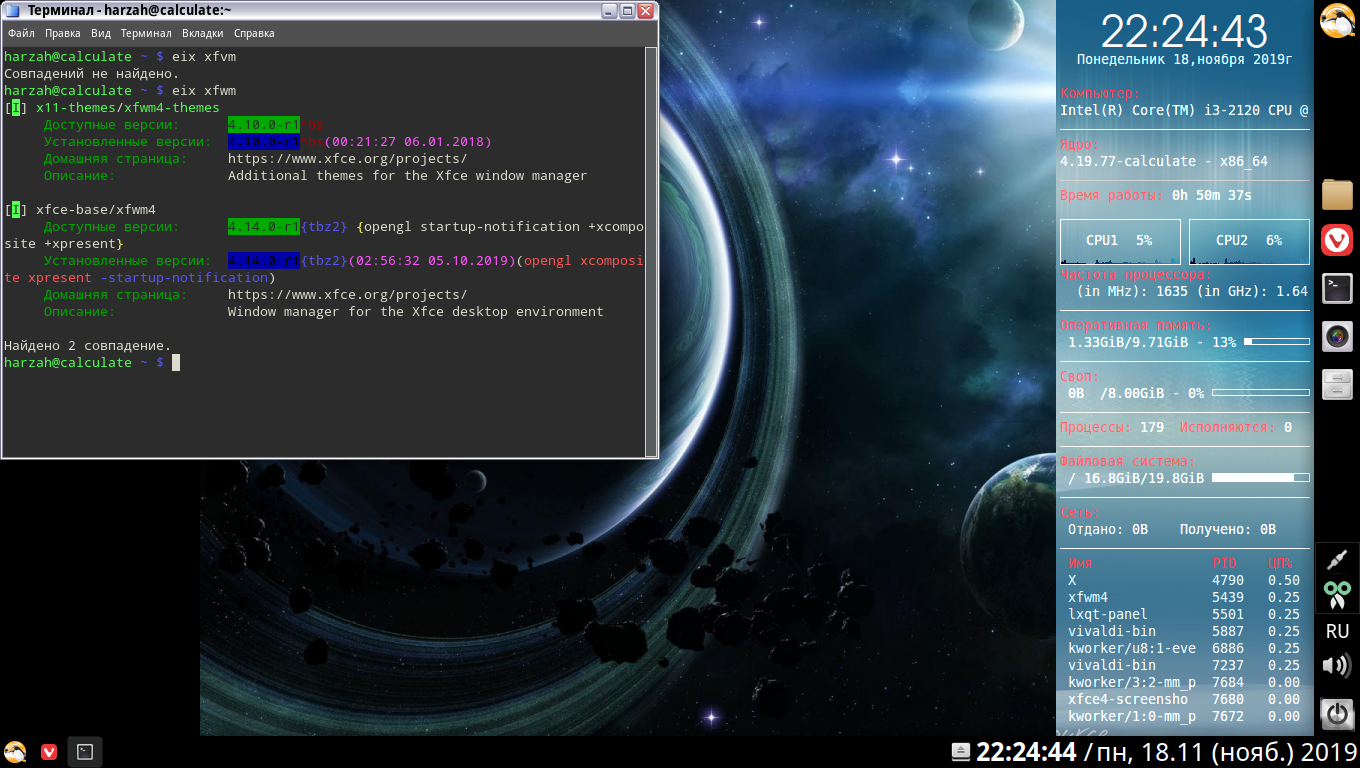Click the terminal window title icon
Image resolution: width=1360 pixels, height=768 pixels.
click(13, 12)
